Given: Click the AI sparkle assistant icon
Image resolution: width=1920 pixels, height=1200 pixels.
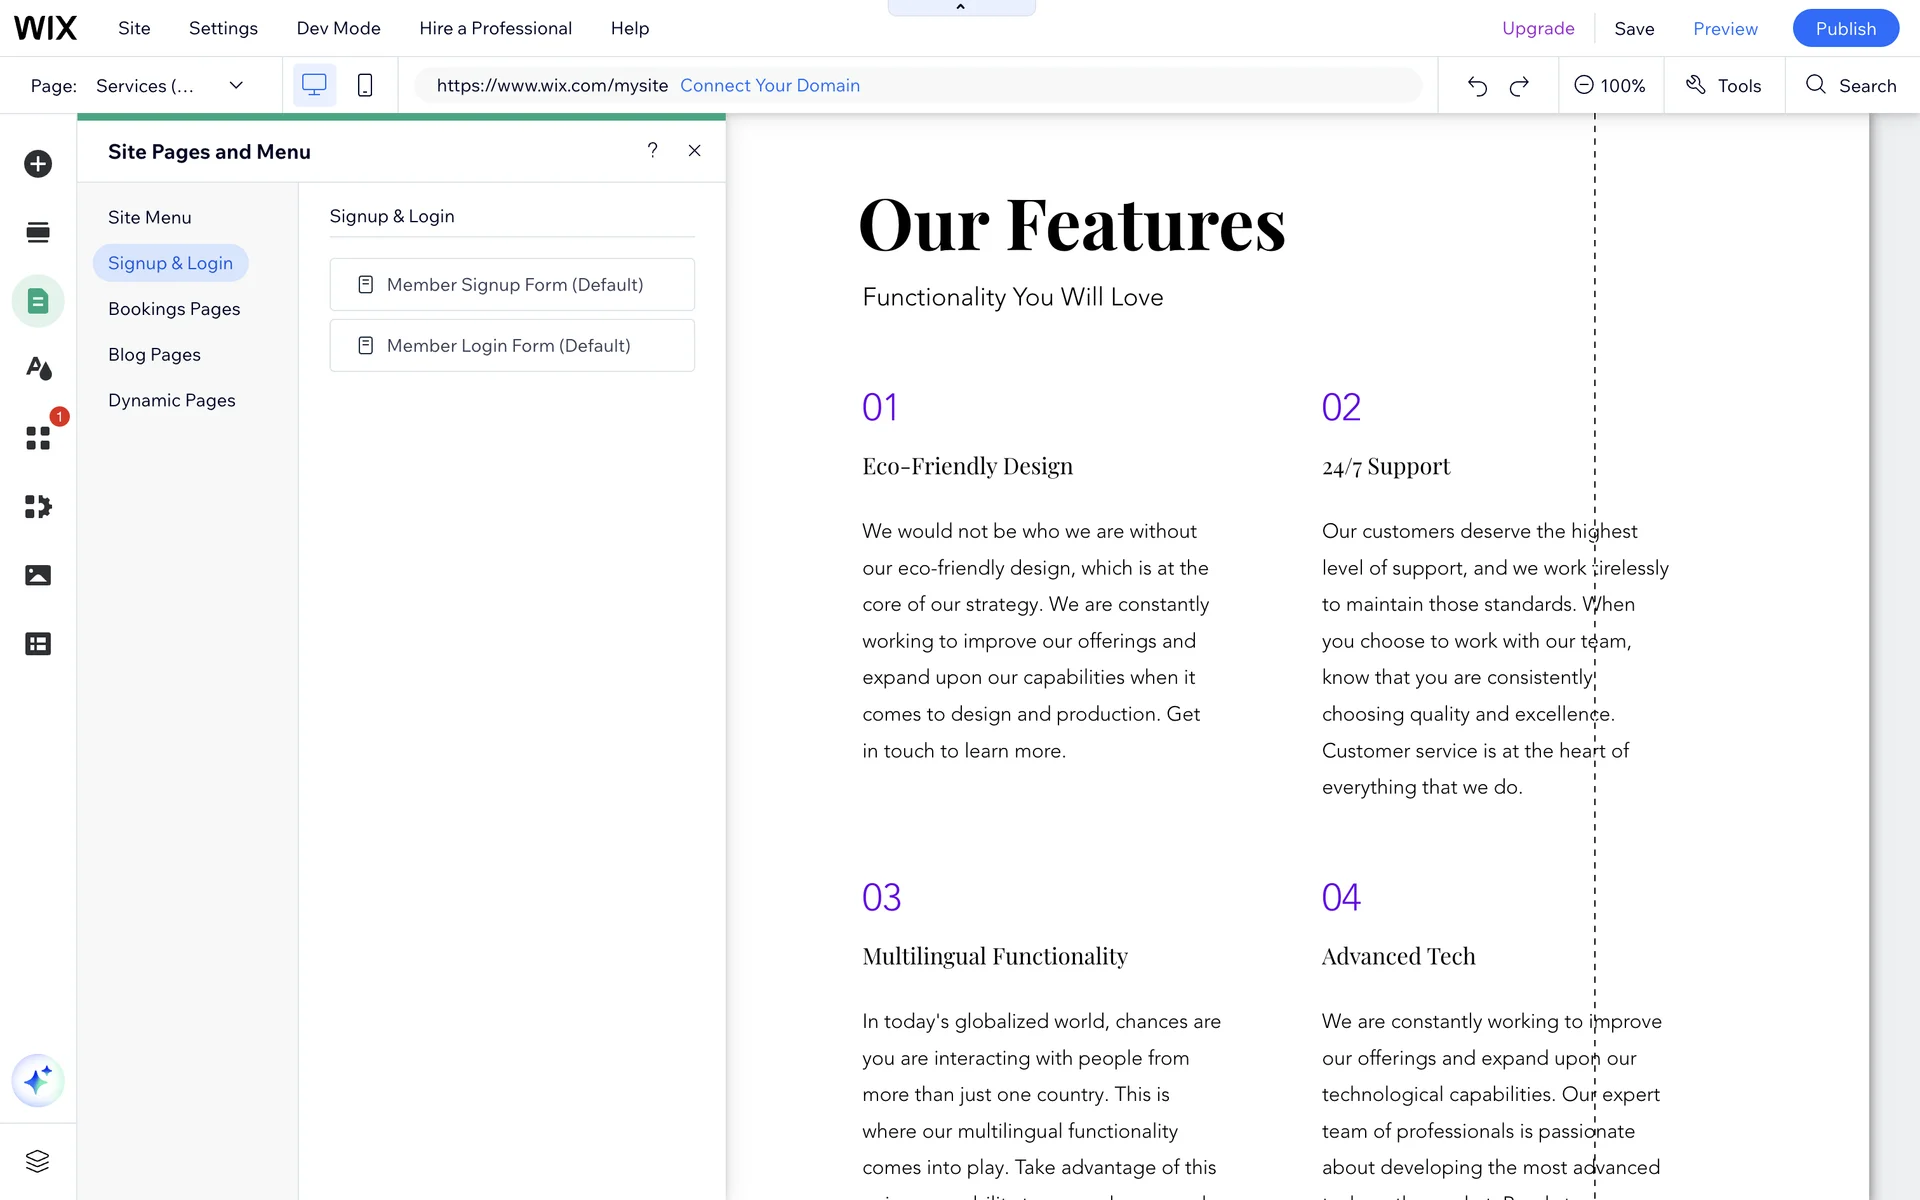Looking at the screenshot, I should (38, 1081).
